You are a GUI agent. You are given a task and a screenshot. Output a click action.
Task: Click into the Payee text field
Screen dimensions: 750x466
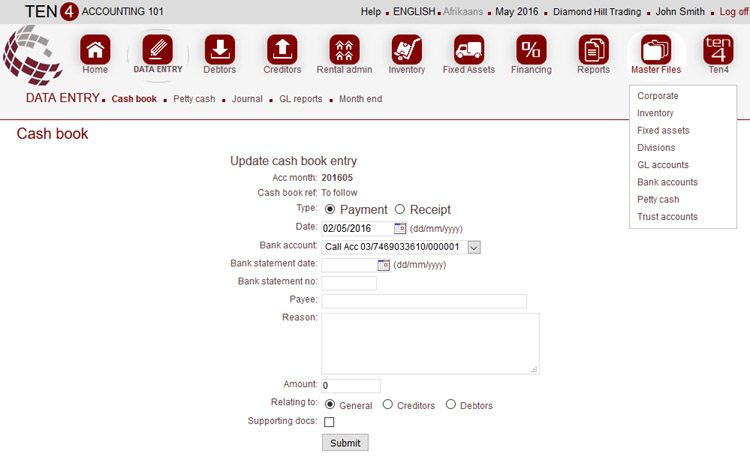coord(423,301)
